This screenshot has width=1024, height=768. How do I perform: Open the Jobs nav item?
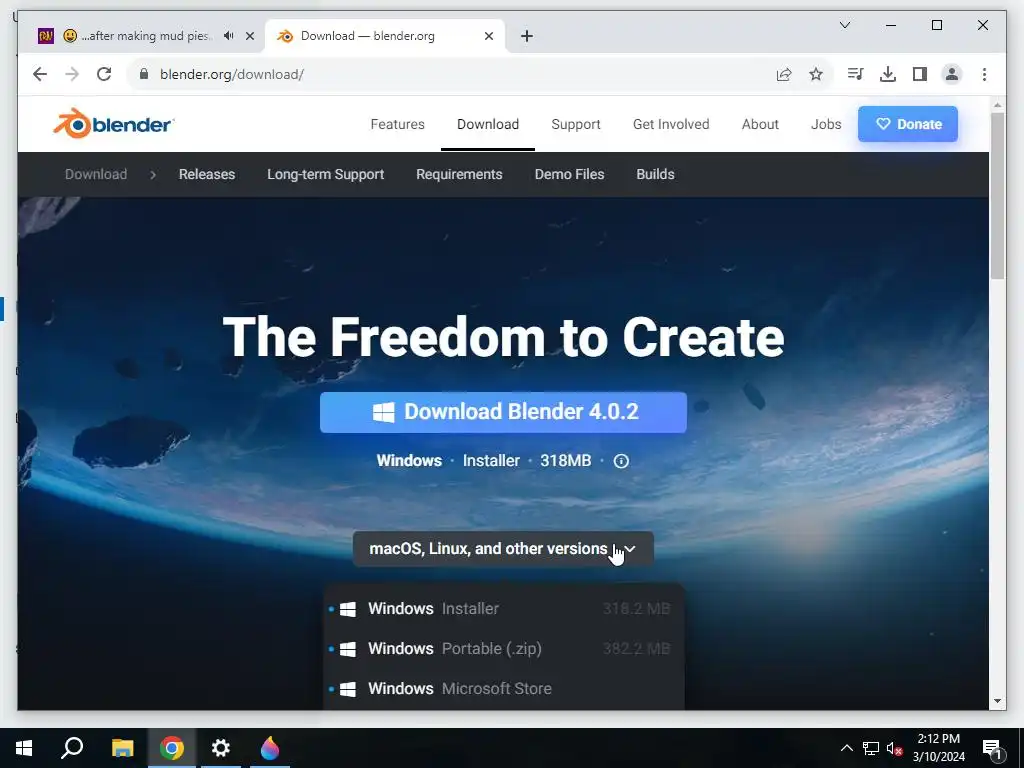825,124
